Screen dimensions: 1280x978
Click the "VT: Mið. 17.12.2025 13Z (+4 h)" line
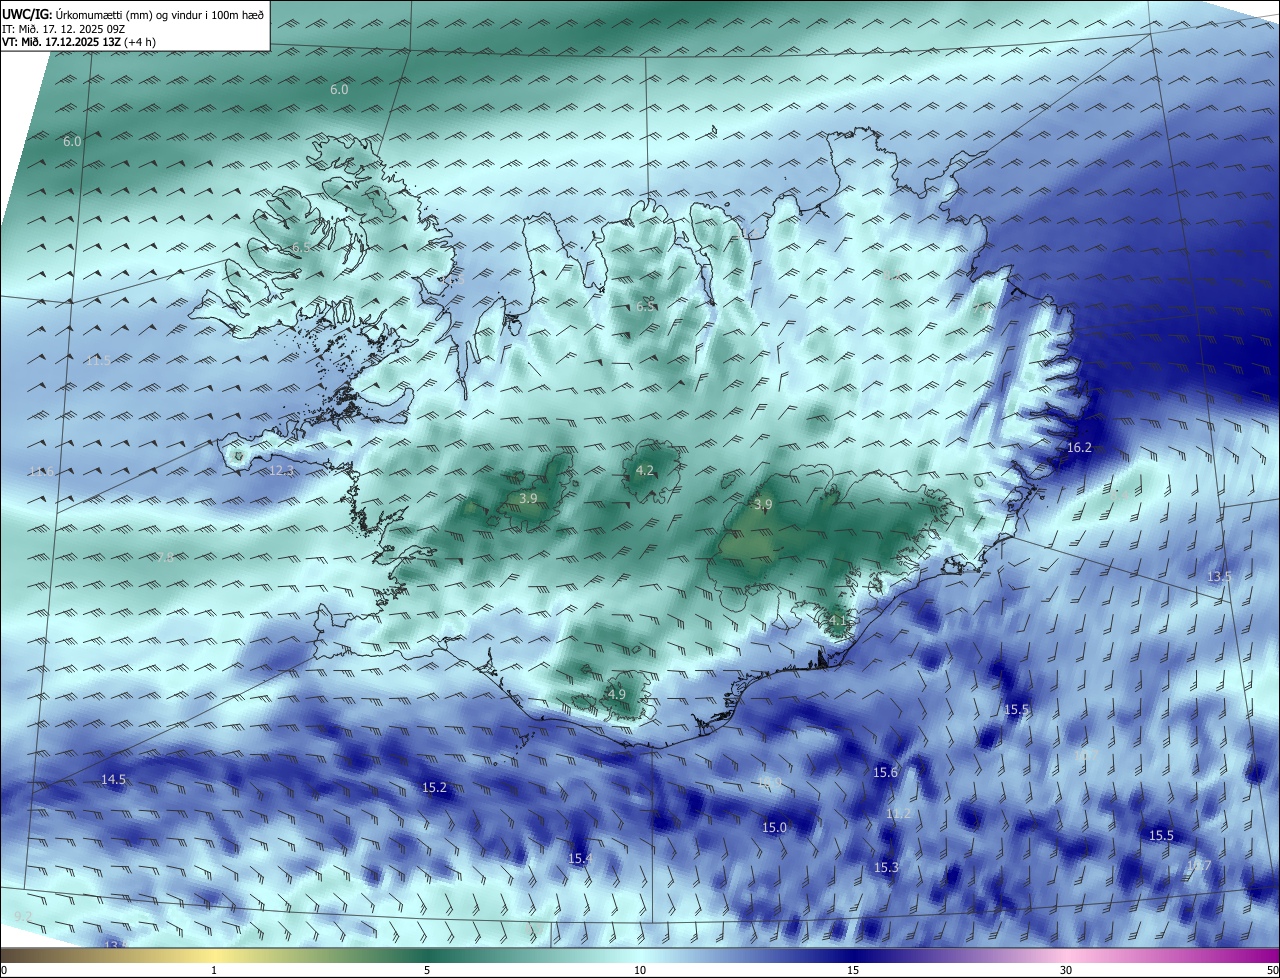(77, 42)
